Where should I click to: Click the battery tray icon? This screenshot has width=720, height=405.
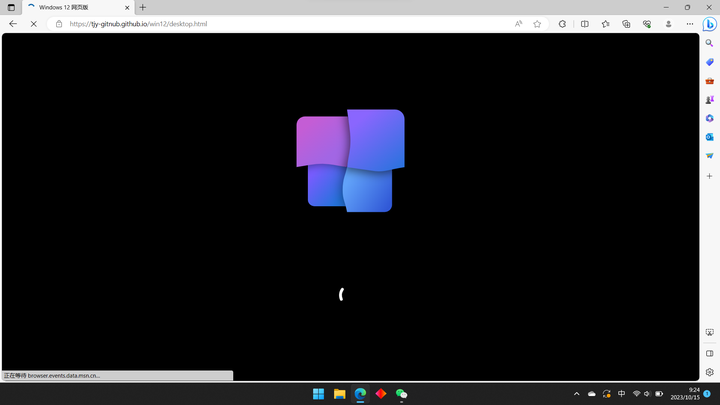point(659,394)
